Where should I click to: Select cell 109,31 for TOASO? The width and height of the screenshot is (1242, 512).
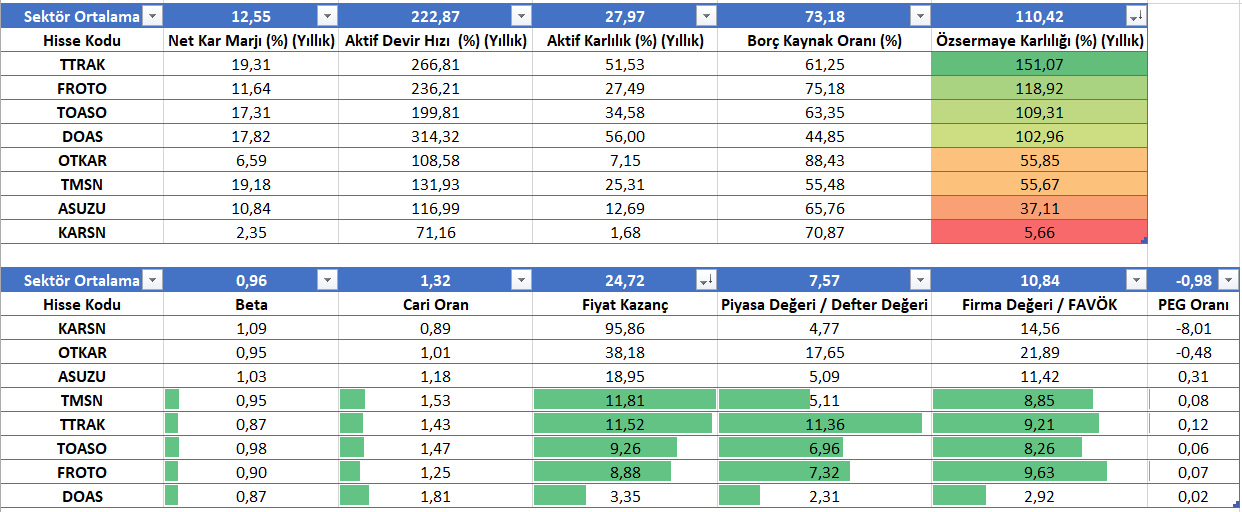pos(1039,112)
